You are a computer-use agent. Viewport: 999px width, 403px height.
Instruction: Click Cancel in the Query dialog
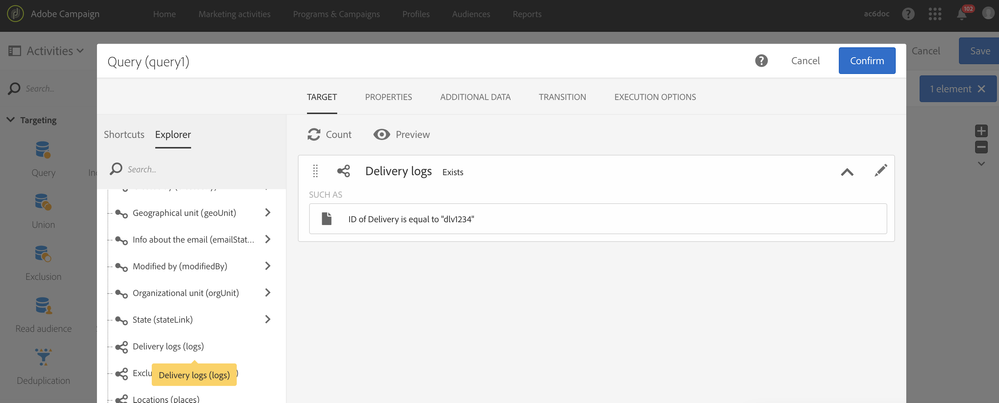click(x=805, y=61)
